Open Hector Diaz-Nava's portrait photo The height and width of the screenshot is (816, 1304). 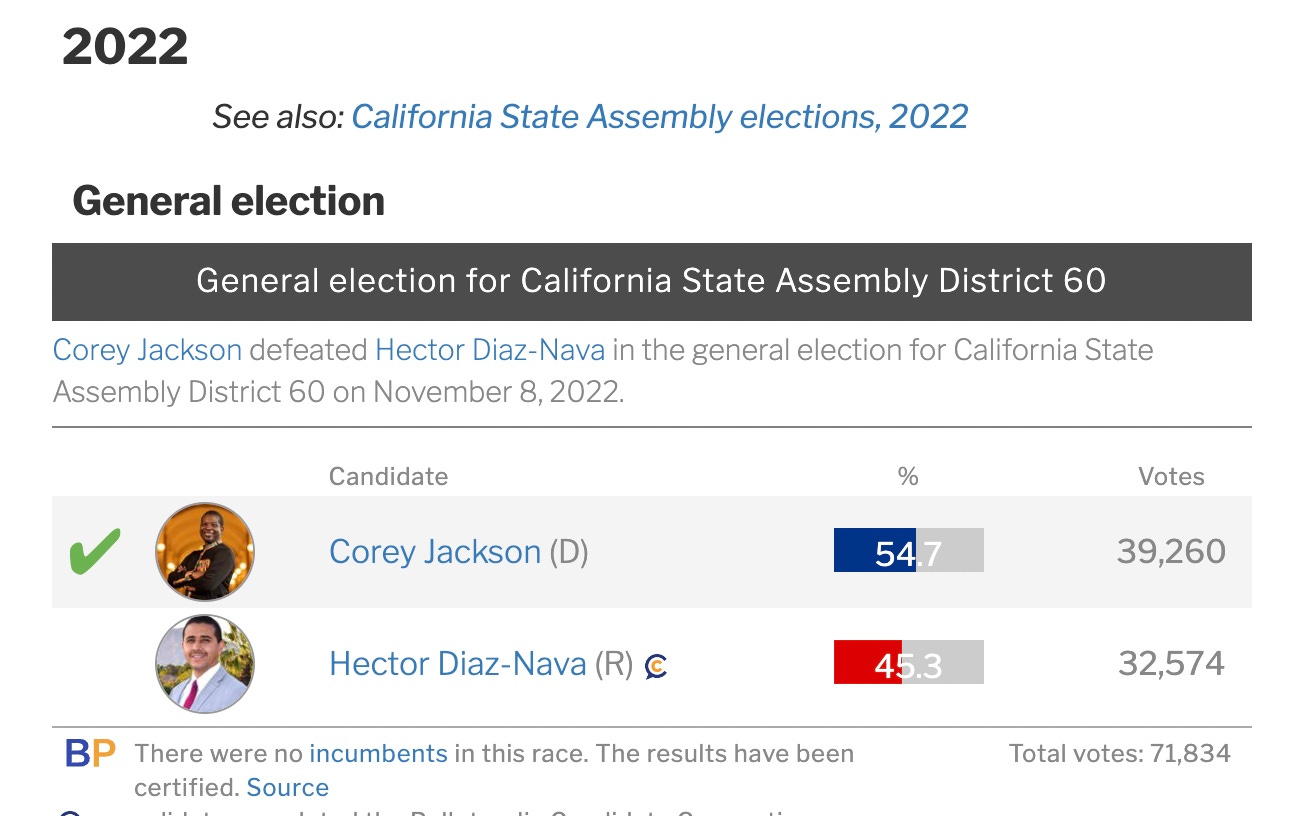coord(205,664)
